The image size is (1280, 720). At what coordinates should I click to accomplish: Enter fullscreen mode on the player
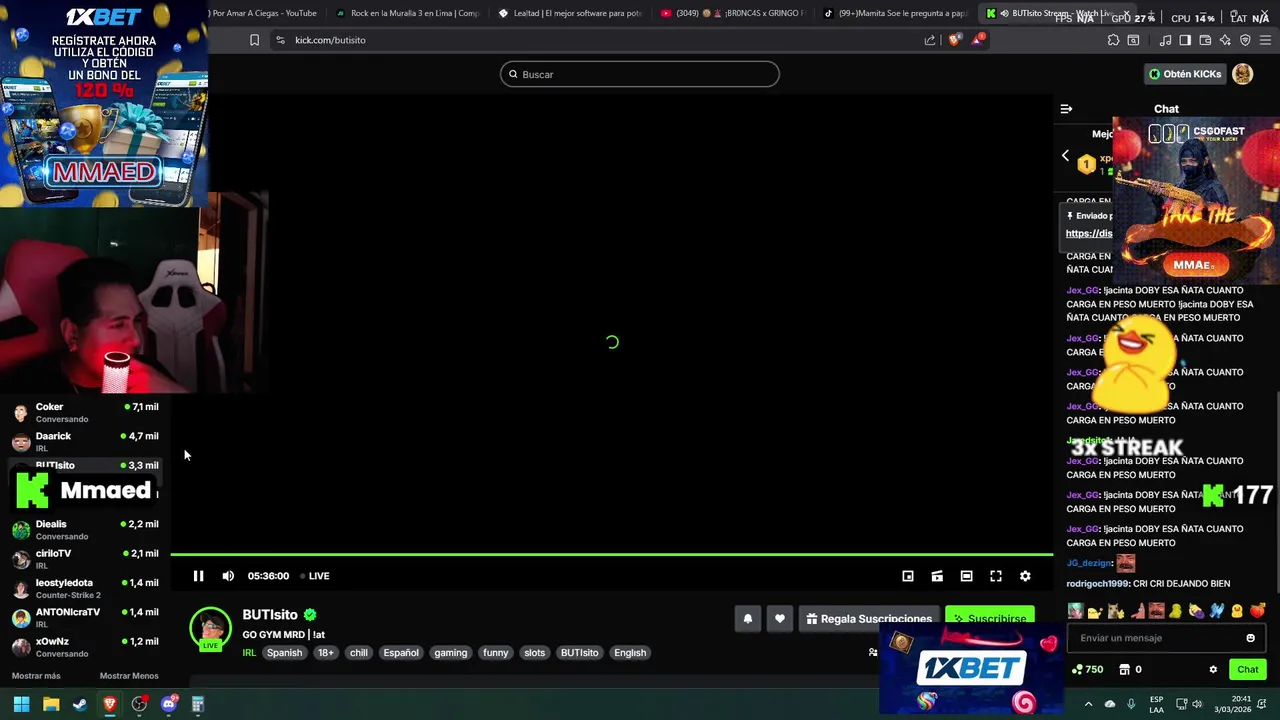click(996, 576)
